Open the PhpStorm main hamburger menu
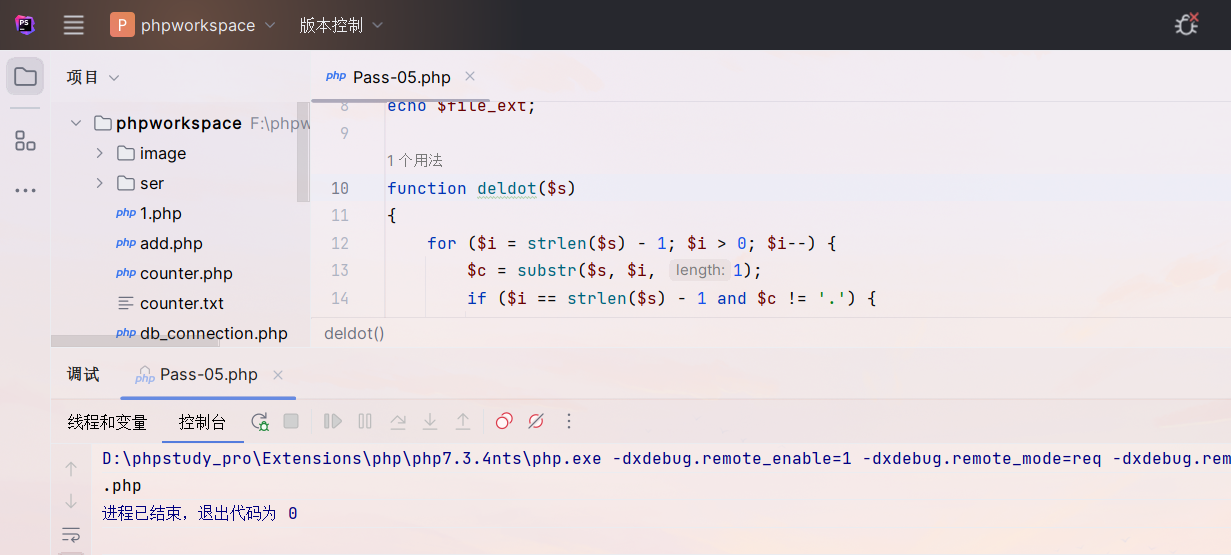This screenshot has width=1231, height=555. (73, 25)
